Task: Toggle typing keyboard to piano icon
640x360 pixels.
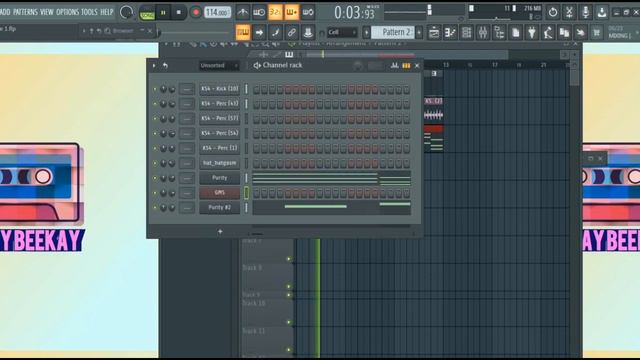Action: pyautogui.click(x=243, y=32)
